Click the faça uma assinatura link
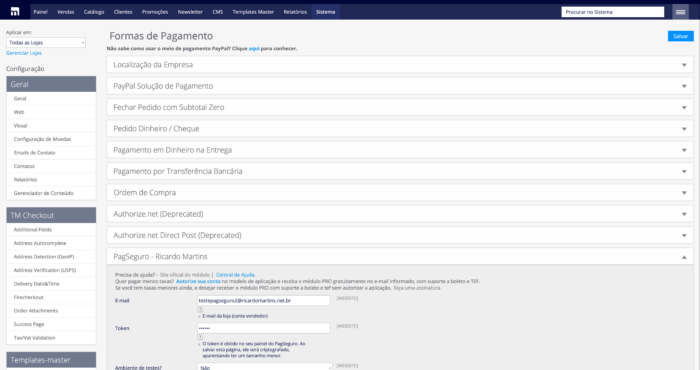700x370 pixels. [417, 288]
